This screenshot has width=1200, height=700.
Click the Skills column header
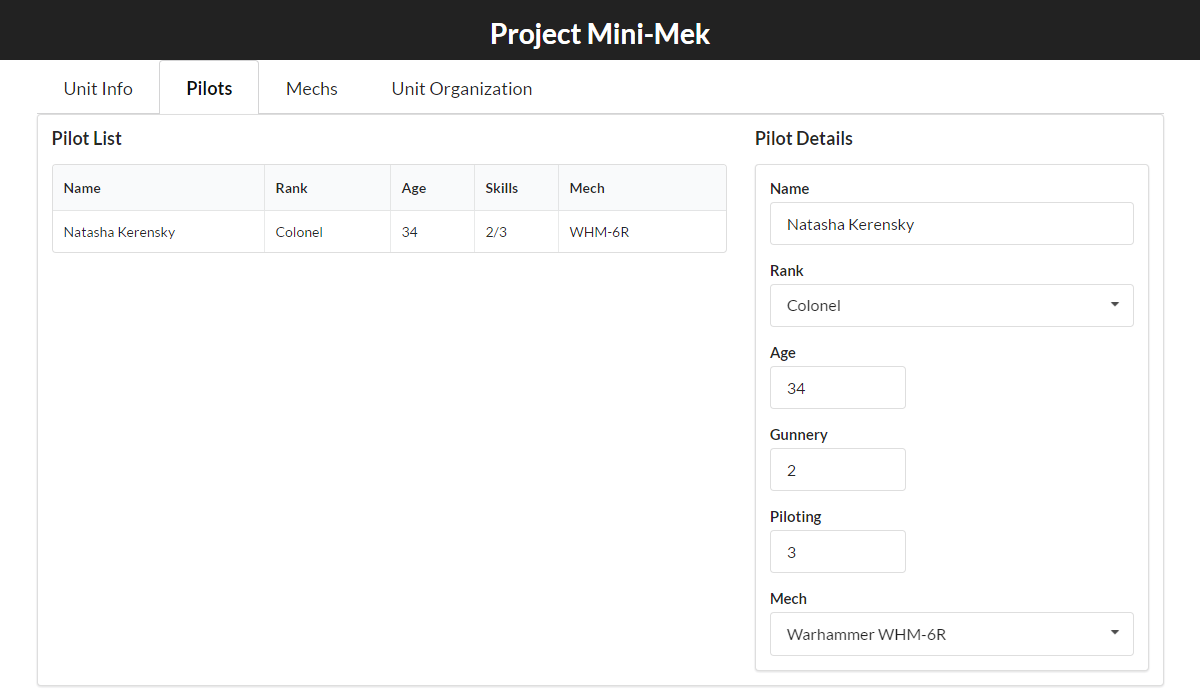[x=502, y=188]
